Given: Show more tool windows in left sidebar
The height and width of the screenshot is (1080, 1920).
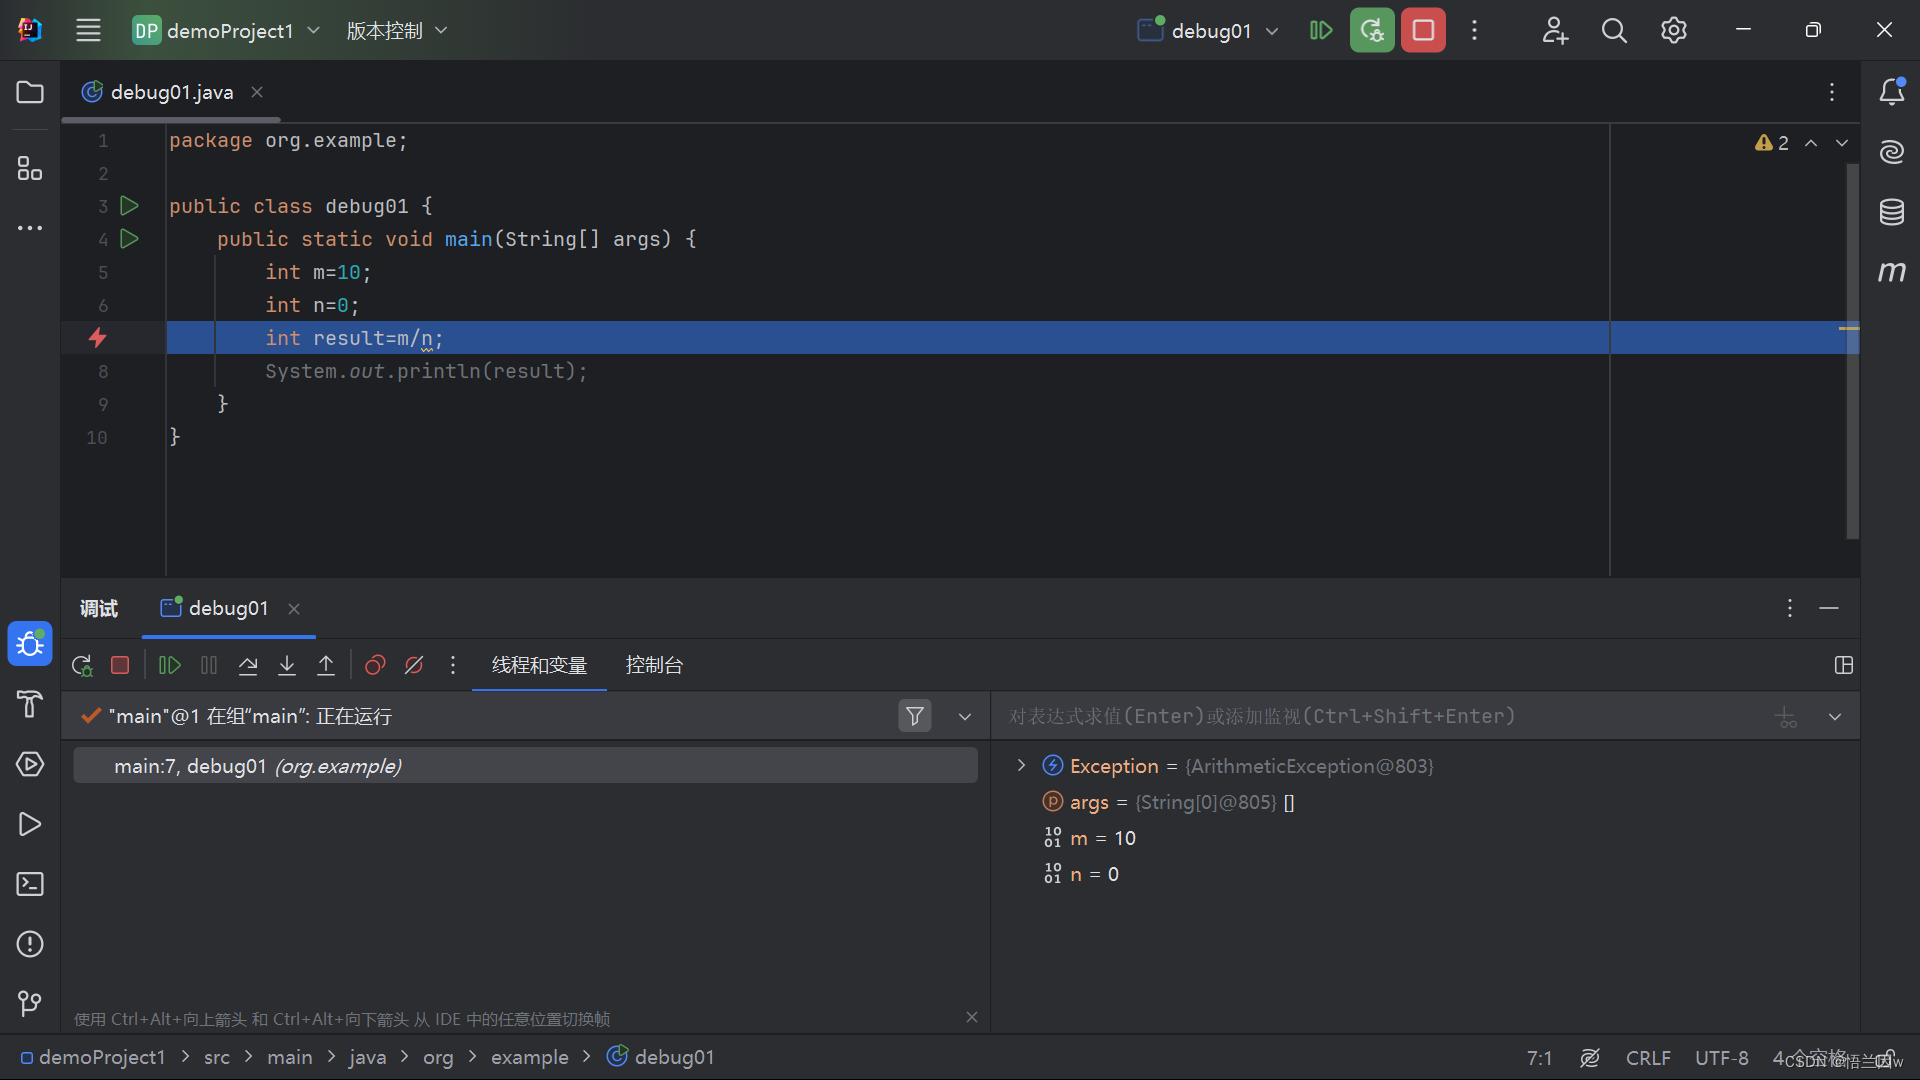Looking at the screenshot, I should [x=30, y=228].
